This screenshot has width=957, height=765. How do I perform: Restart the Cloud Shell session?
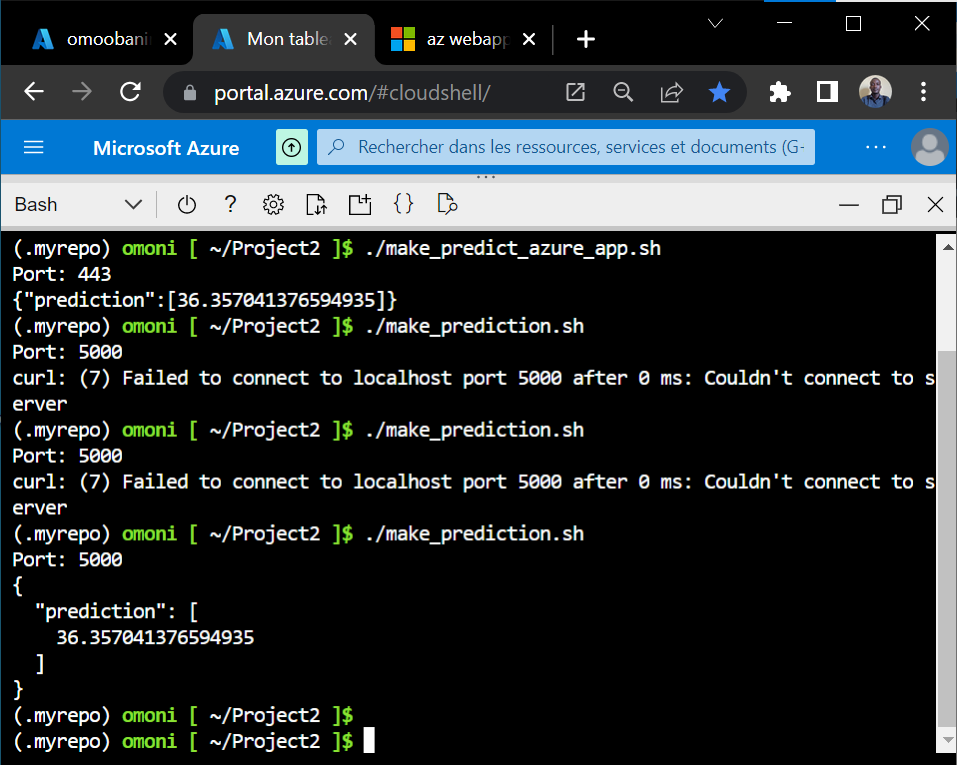(187, 204)
